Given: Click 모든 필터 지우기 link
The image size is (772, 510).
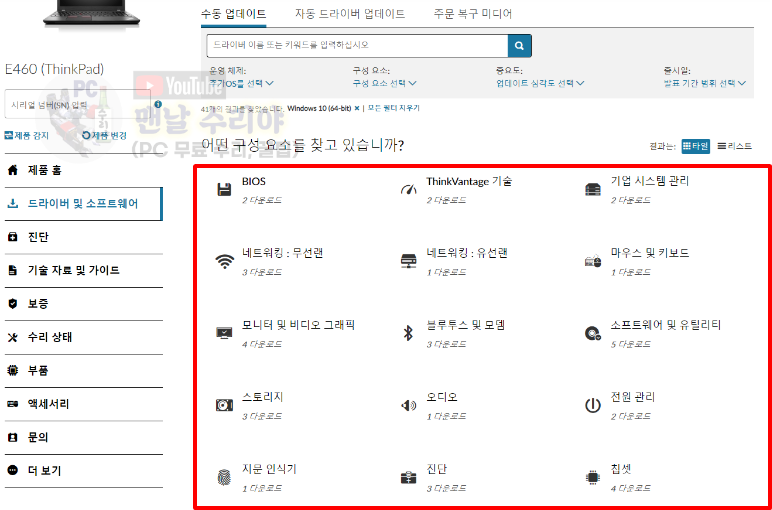Looking at the screenshot, I should pyautogui.click(x=394, y=108).
